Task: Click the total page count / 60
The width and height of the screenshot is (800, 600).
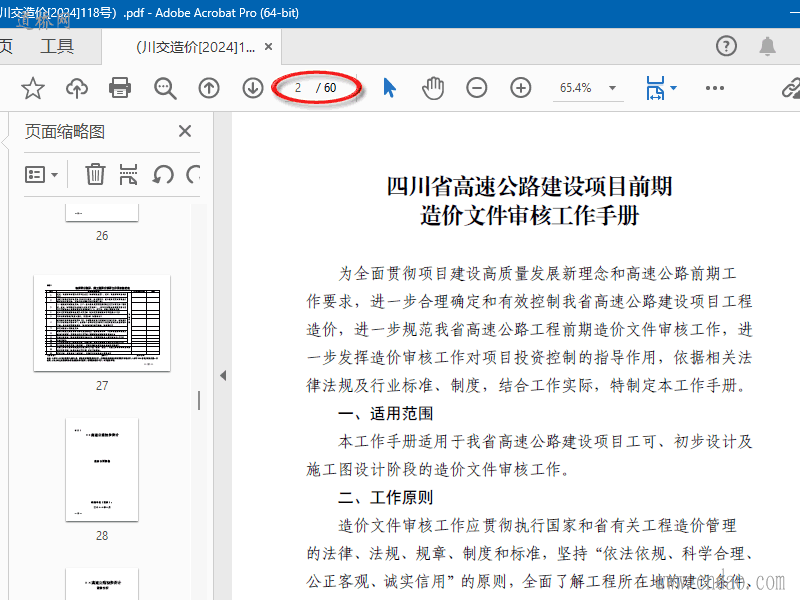Action: click(326, 88)
